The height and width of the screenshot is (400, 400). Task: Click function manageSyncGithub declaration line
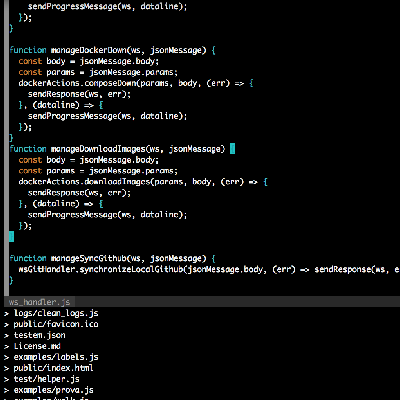113,258
